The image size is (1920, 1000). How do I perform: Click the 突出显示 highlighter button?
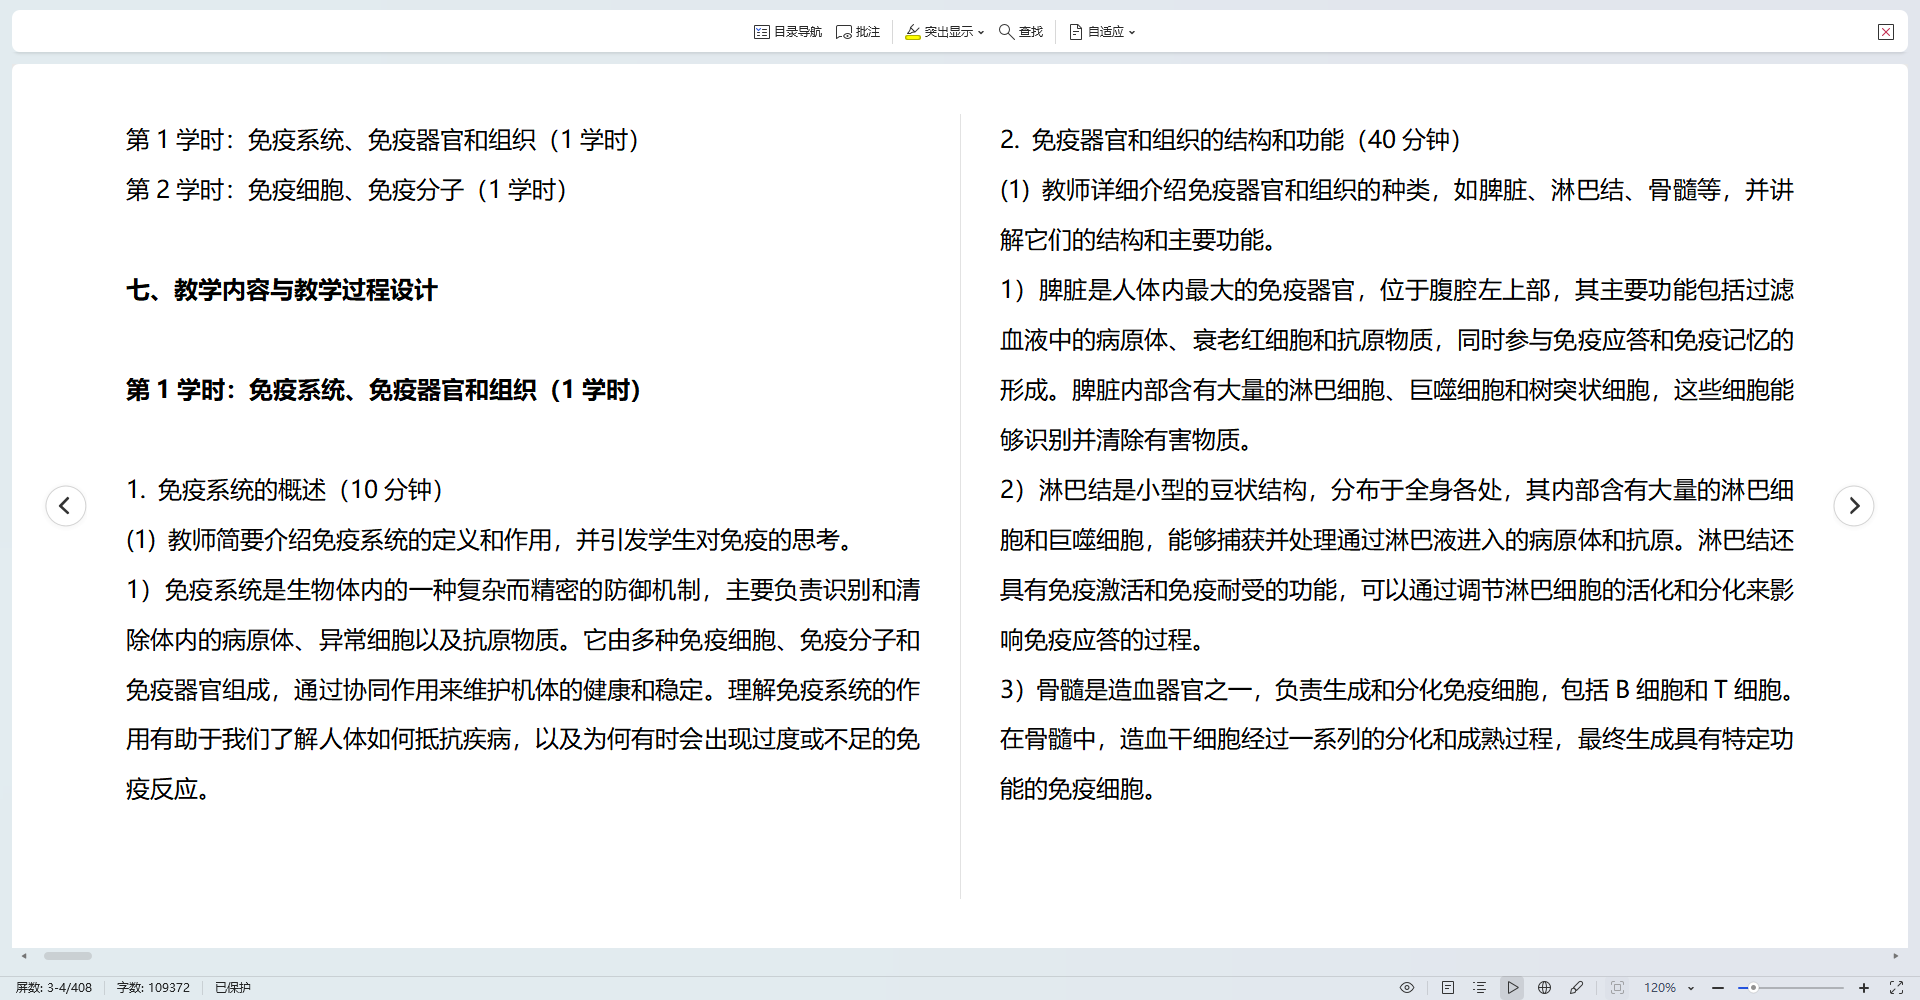[x=938, y=32]
